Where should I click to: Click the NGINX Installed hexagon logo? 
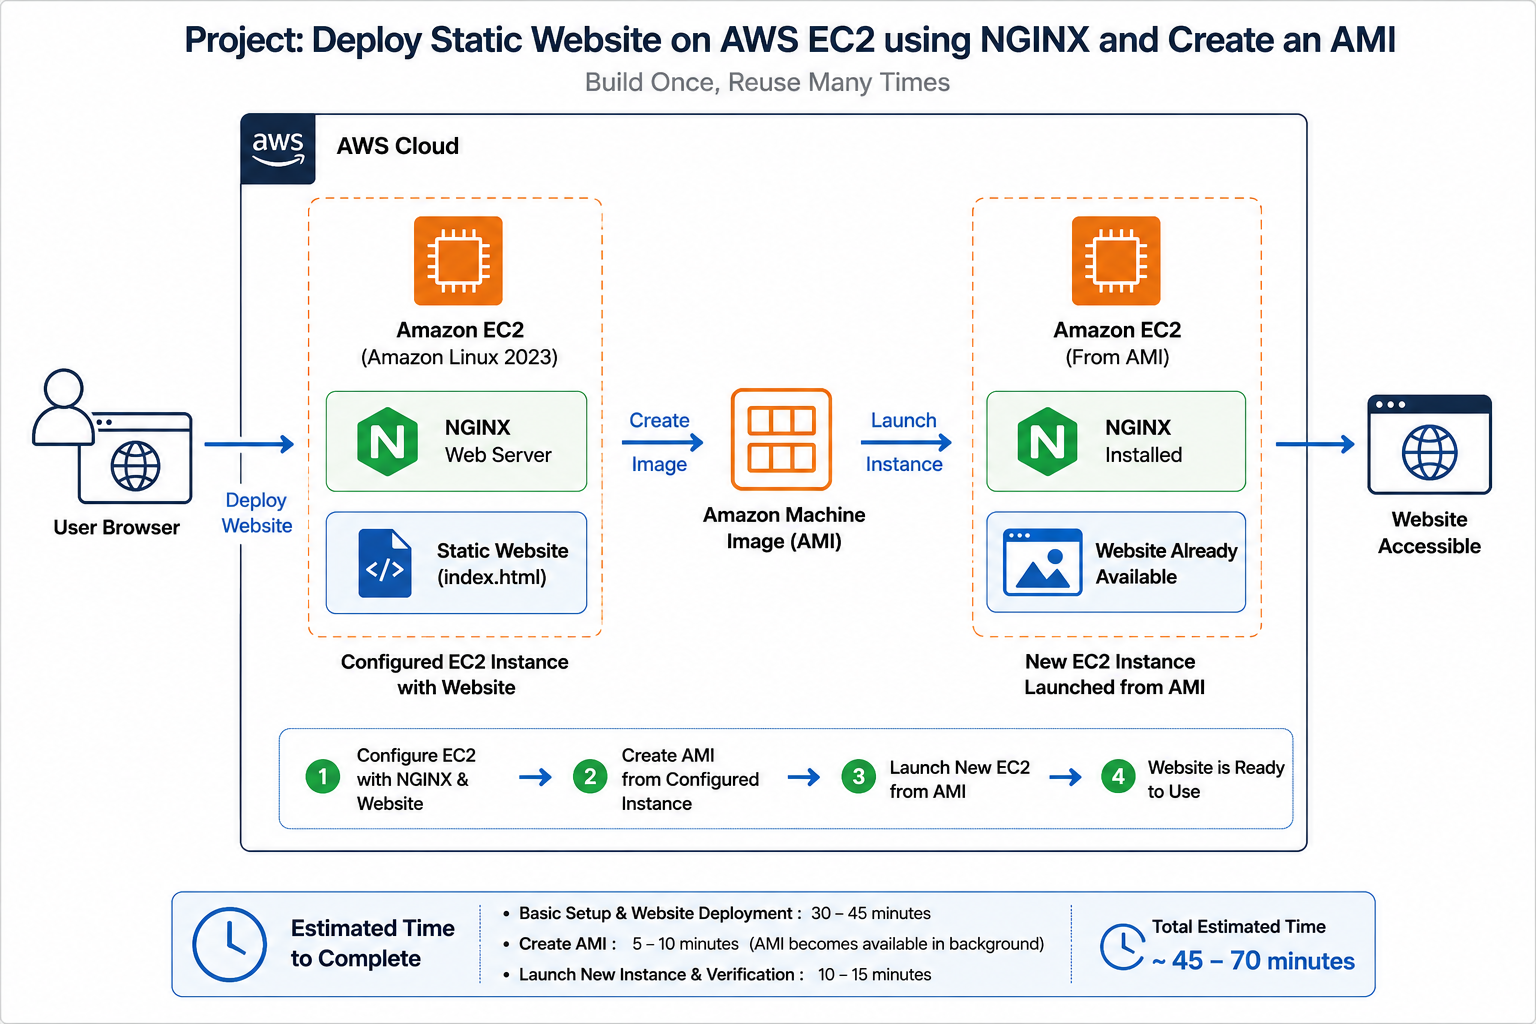[1047, 441]
